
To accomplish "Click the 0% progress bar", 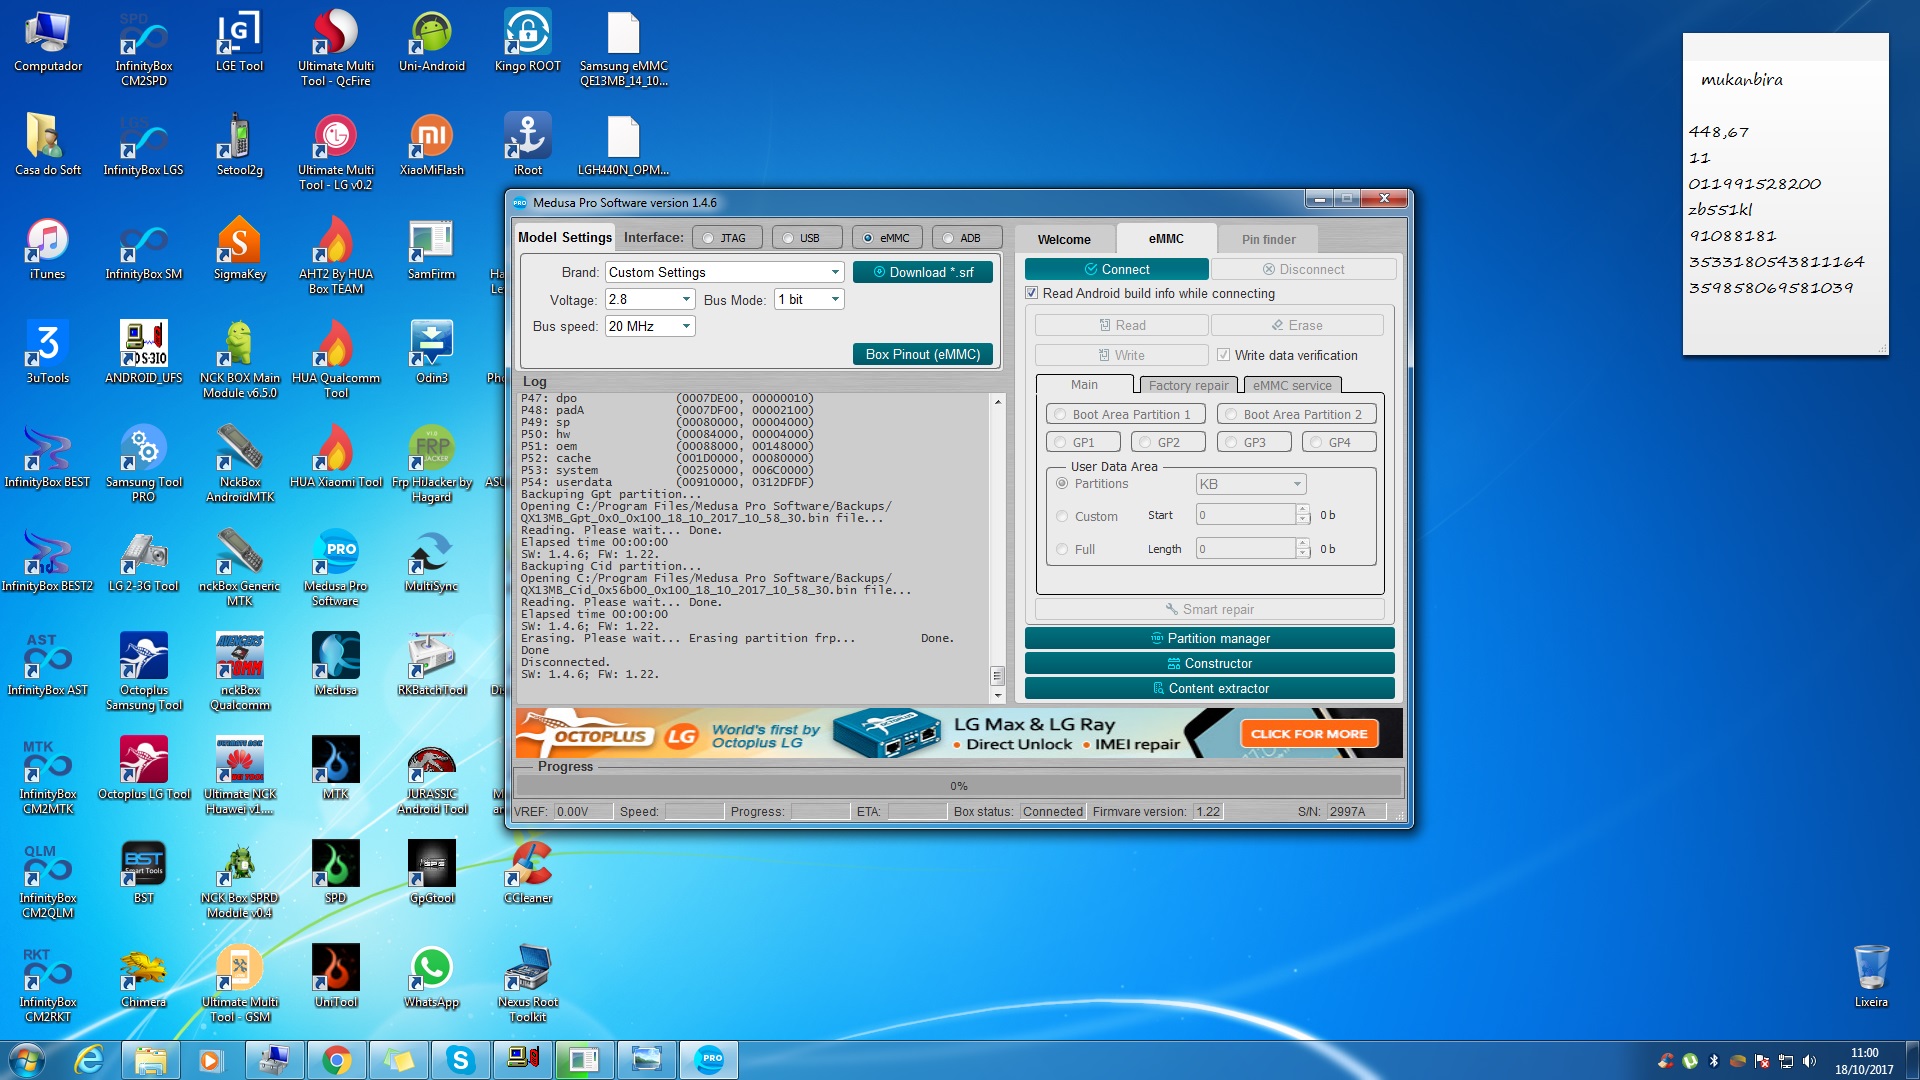I will point(958,786).
